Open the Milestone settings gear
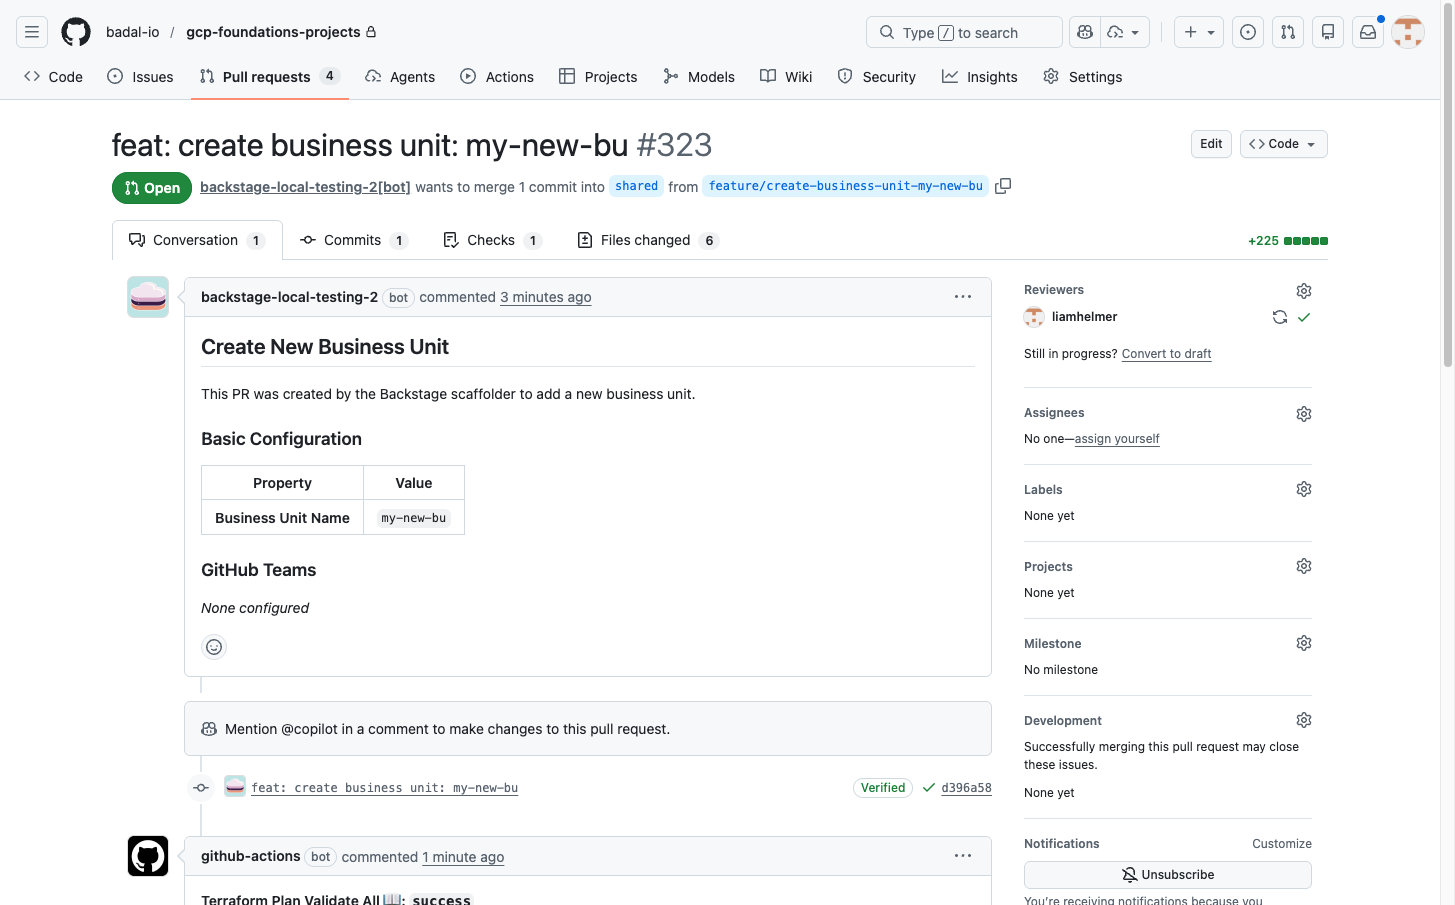The height and width of the screenshot is (905, 1455). pyautogui.click(x=1304, y=643)
